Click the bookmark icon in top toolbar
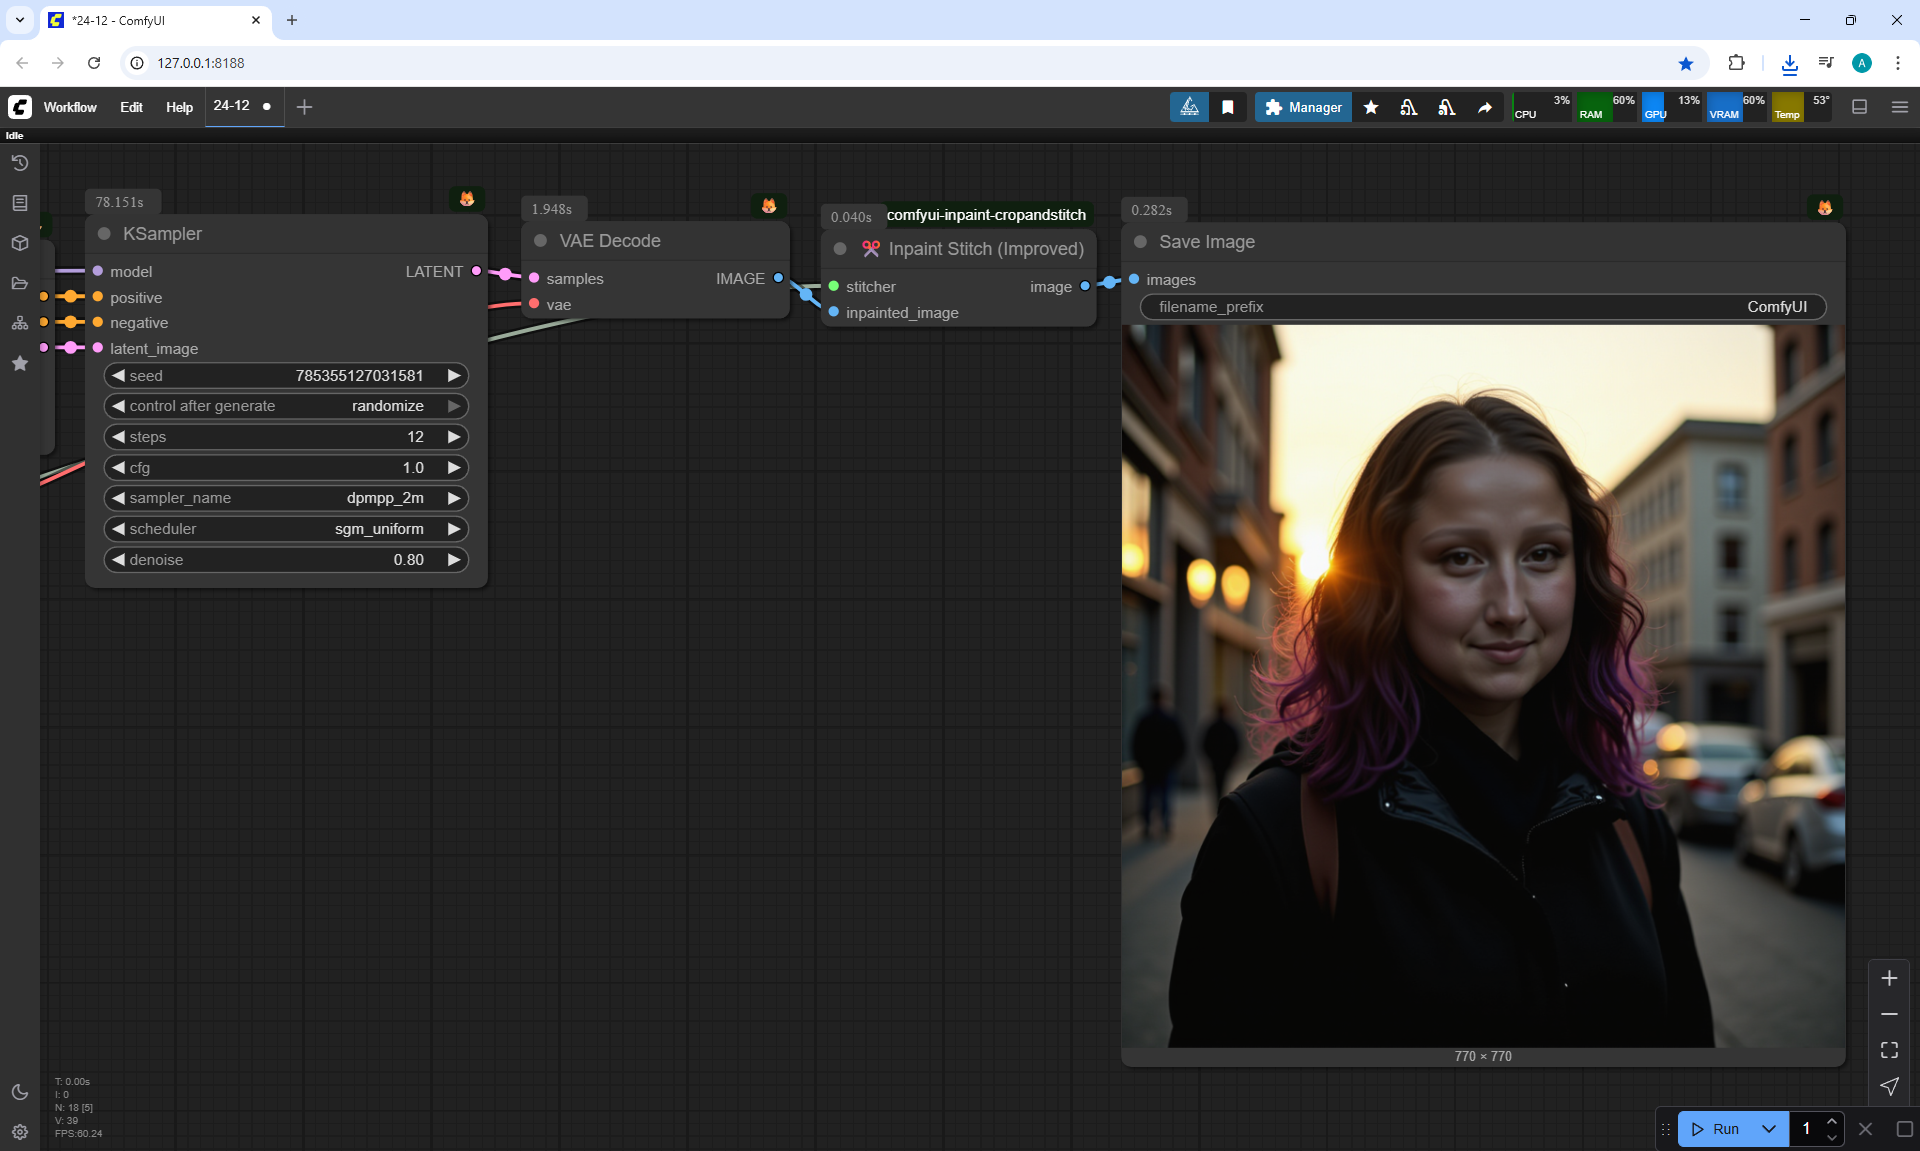The width and height of the screenshot is (1920, 1151). coord(1228,107)
